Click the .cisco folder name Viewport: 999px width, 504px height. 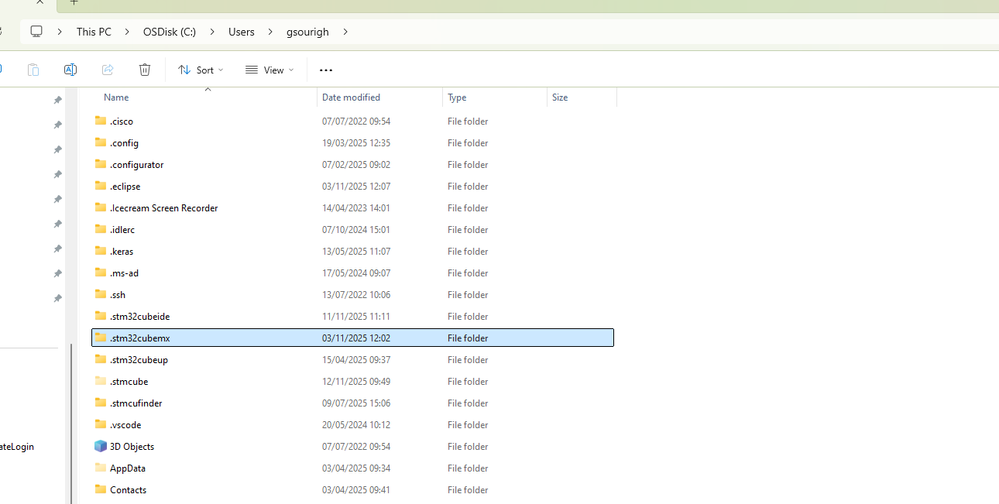tap(121, 121)
